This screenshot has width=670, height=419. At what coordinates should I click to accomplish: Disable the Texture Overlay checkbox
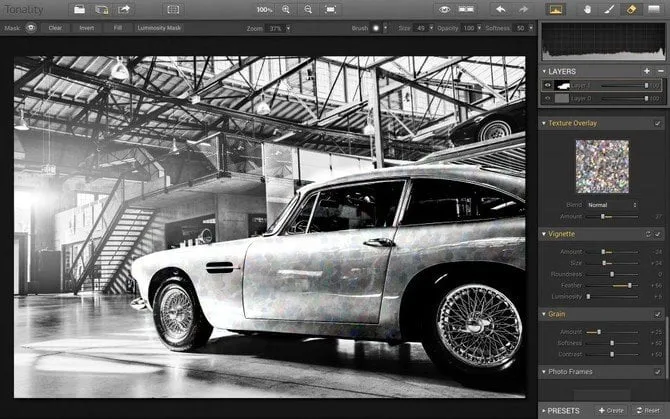657,123
